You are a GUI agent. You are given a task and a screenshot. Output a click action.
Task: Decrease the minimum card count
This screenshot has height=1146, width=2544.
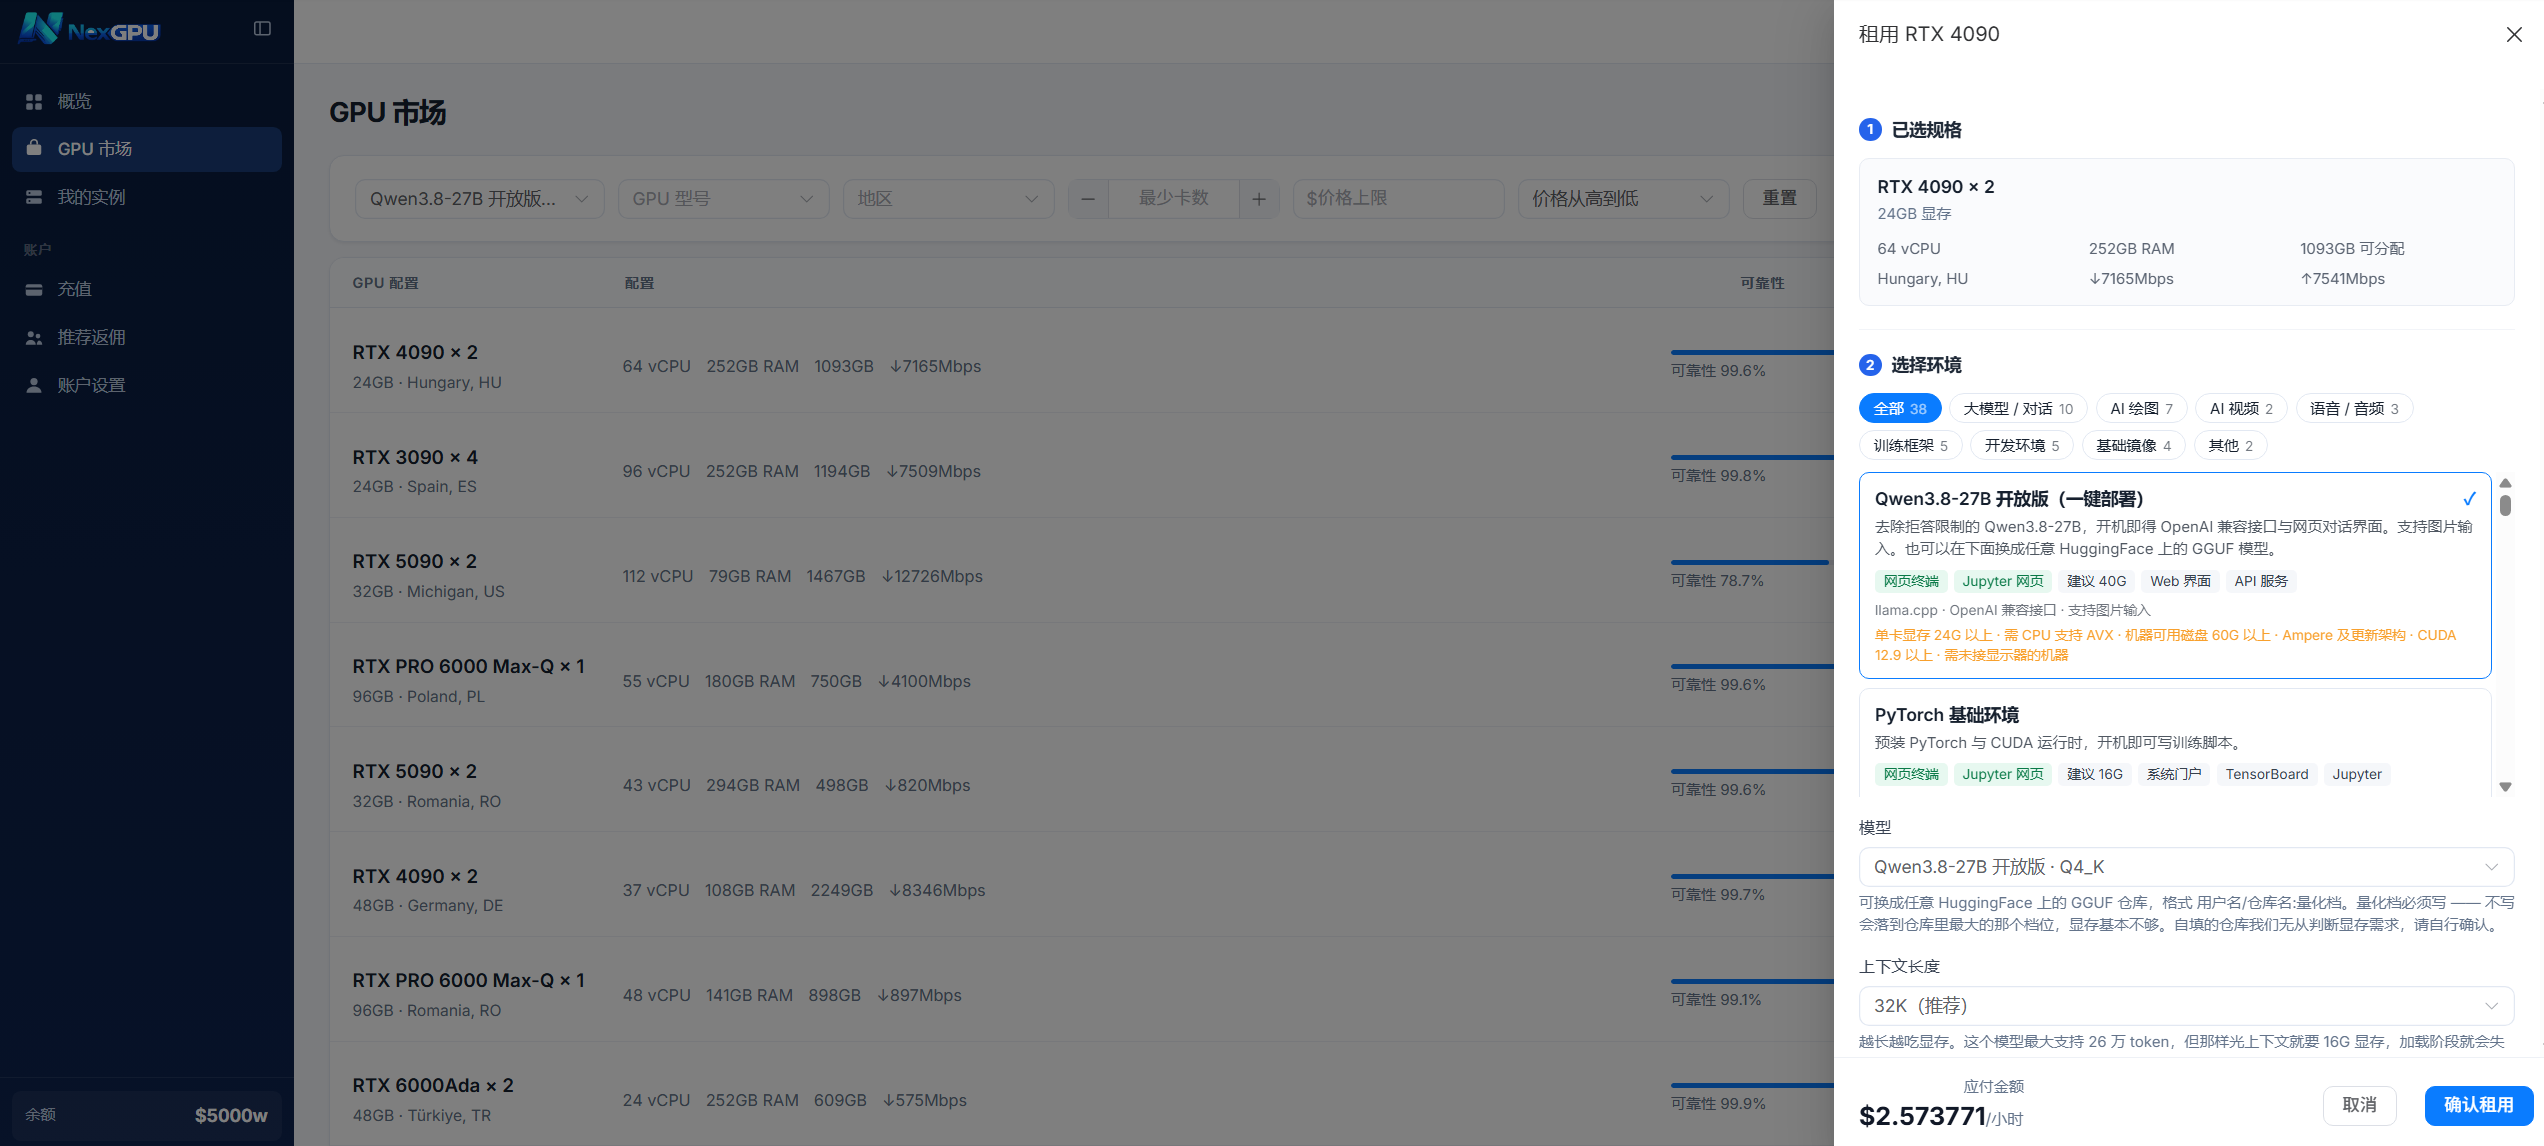1088,198
